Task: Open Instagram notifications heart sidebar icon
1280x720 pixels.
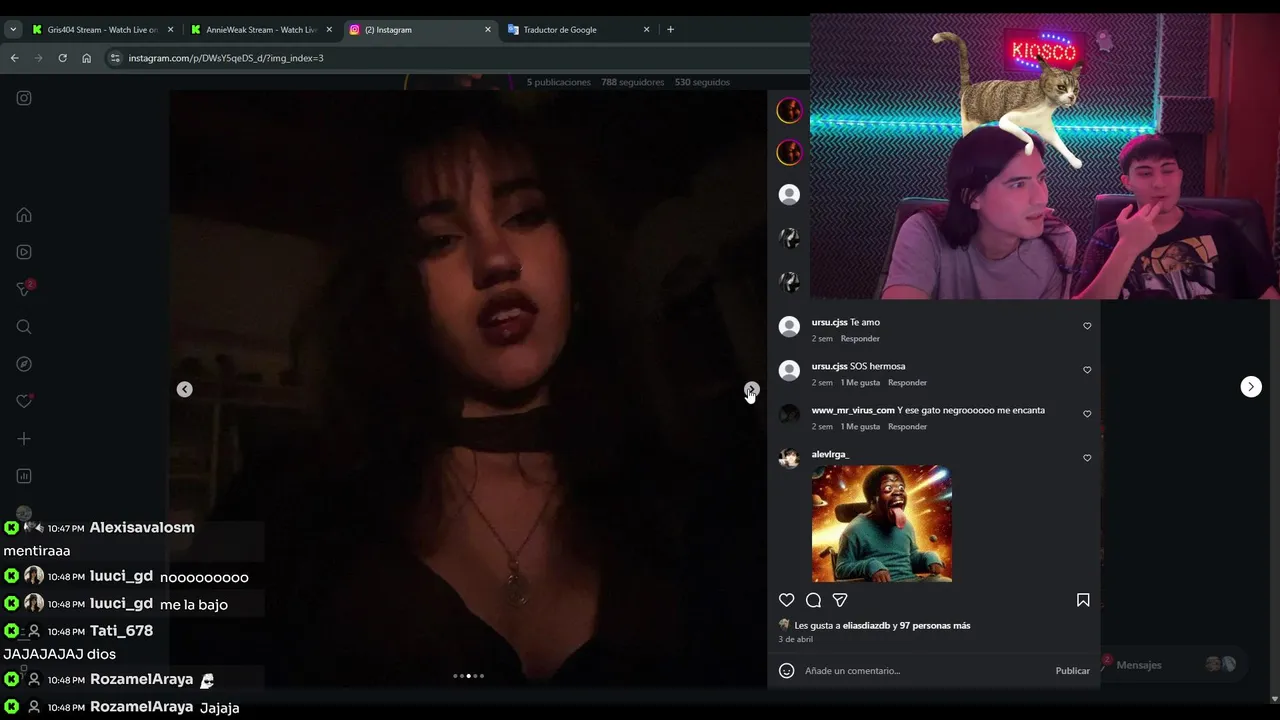Action: [24, 401]
